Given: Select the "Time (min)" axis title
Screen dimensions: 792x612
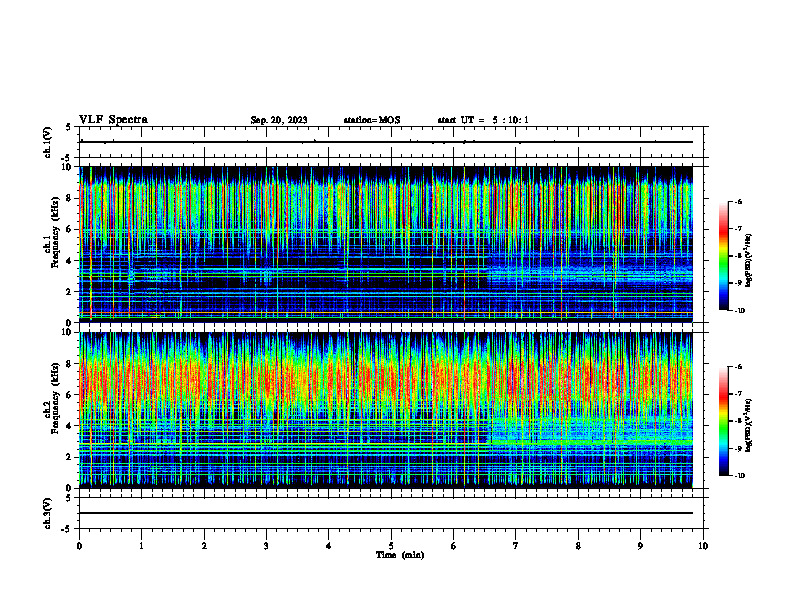Looking at the screenshot, I should pyautogui.click(x=400, y=555).
